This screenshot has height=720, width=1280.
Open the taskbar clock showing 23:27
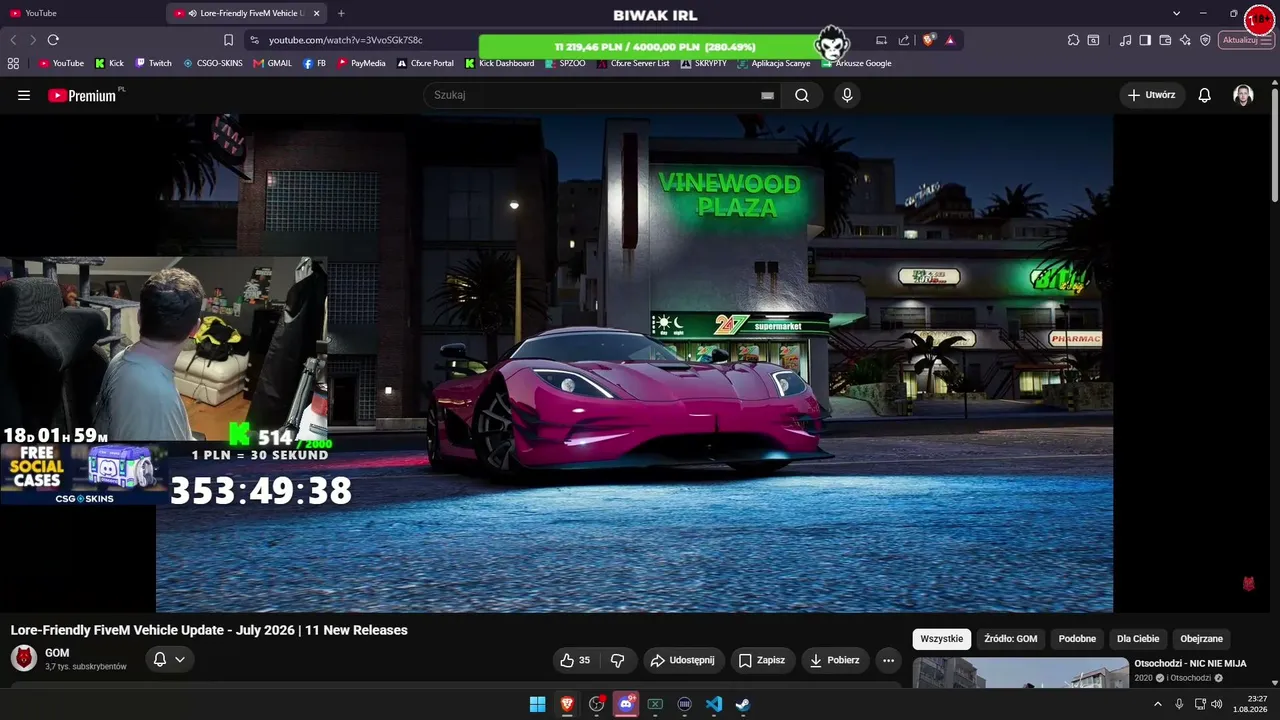(x=1250, y=704)
